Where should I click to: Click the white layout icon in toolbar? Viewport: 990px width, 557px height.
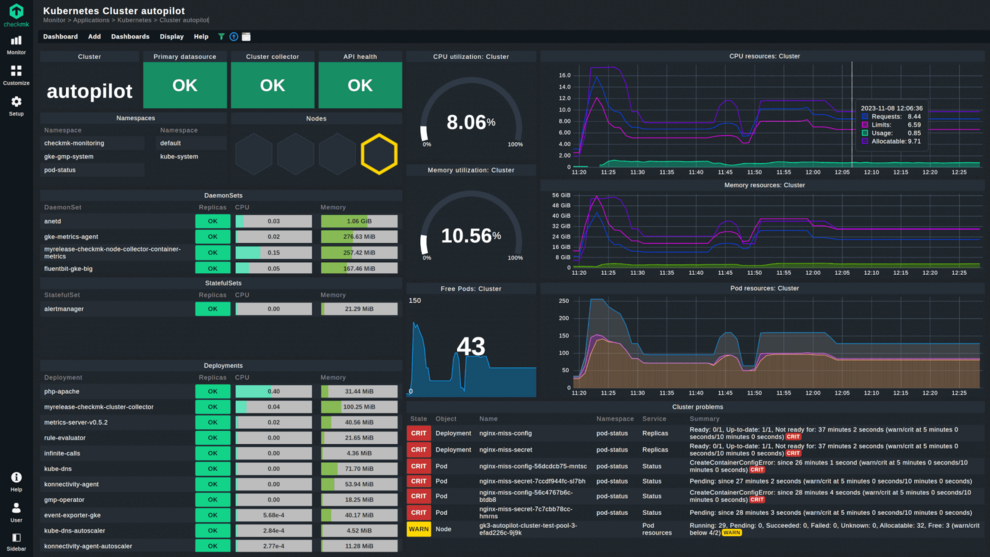(x=246, y=37)
